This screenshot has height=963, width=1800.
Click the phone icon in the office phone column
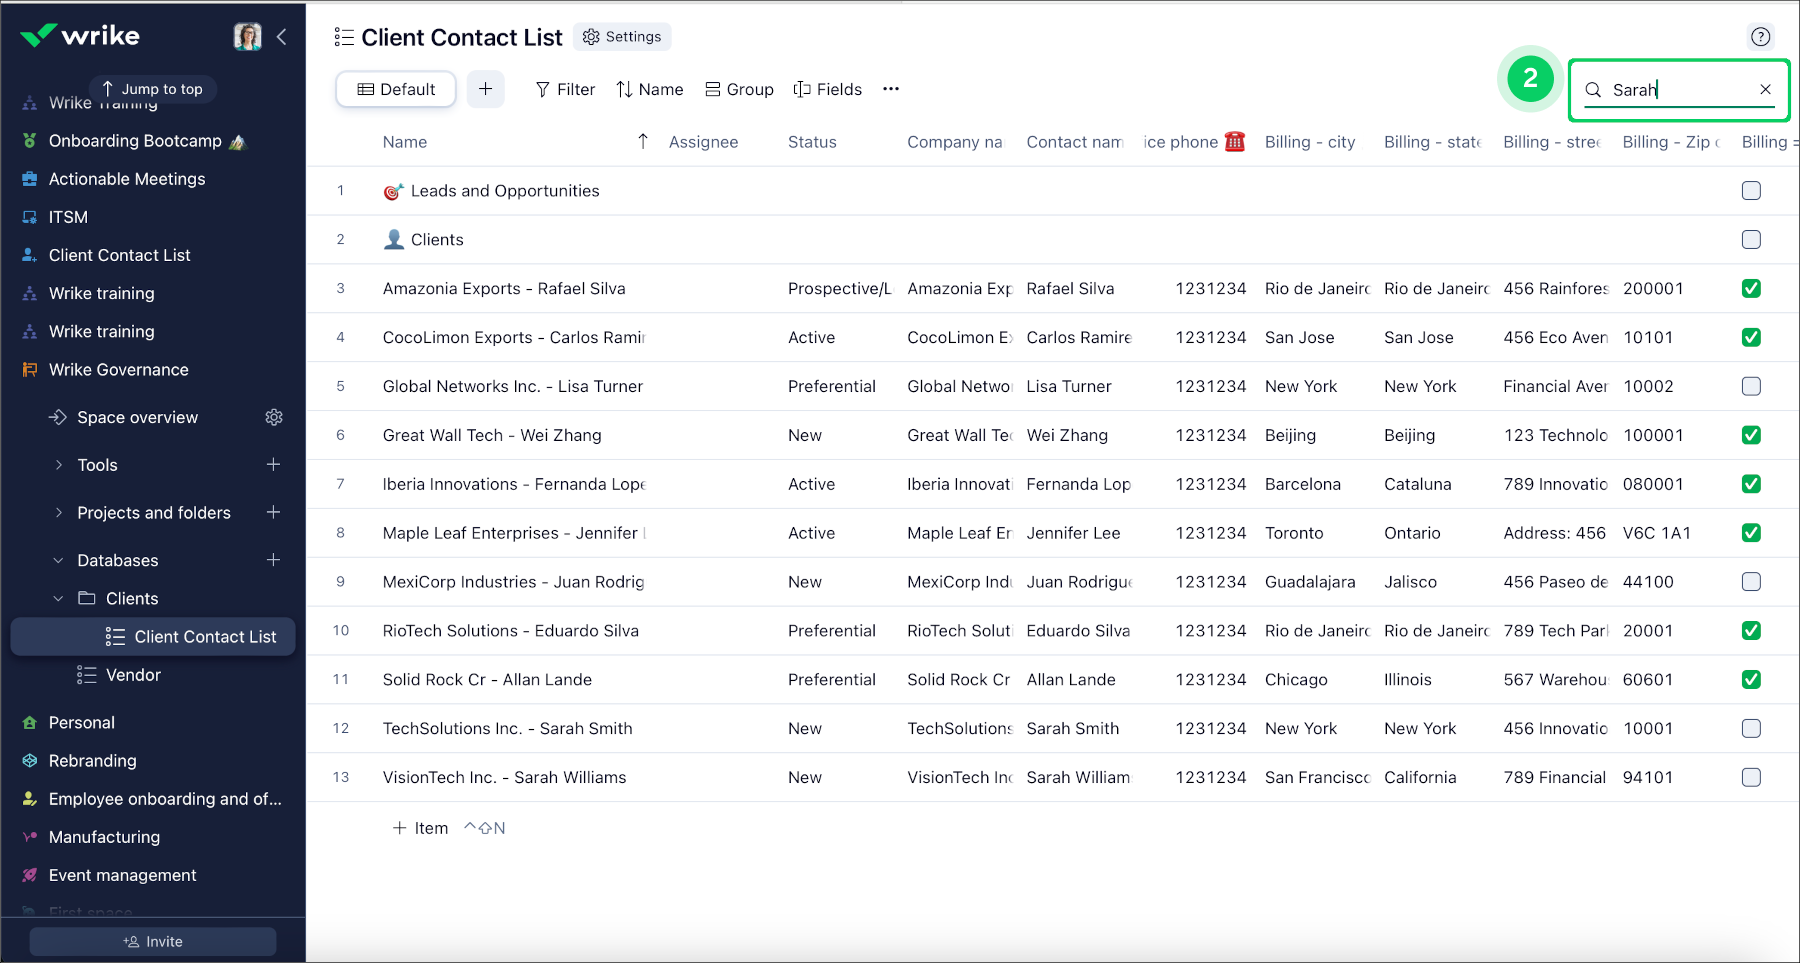point(1235,141)
